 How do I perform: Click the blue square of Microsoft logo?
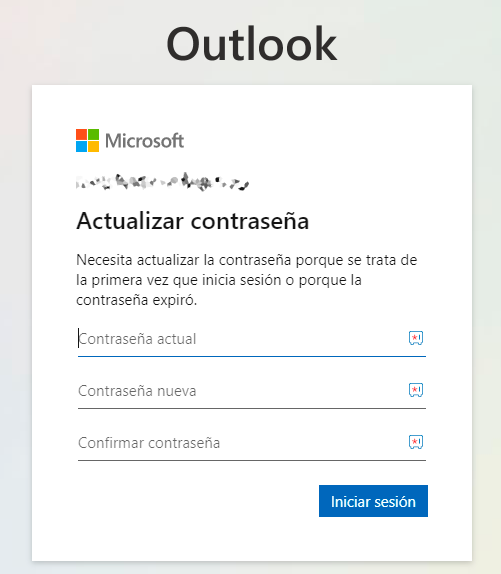point(81,146)
